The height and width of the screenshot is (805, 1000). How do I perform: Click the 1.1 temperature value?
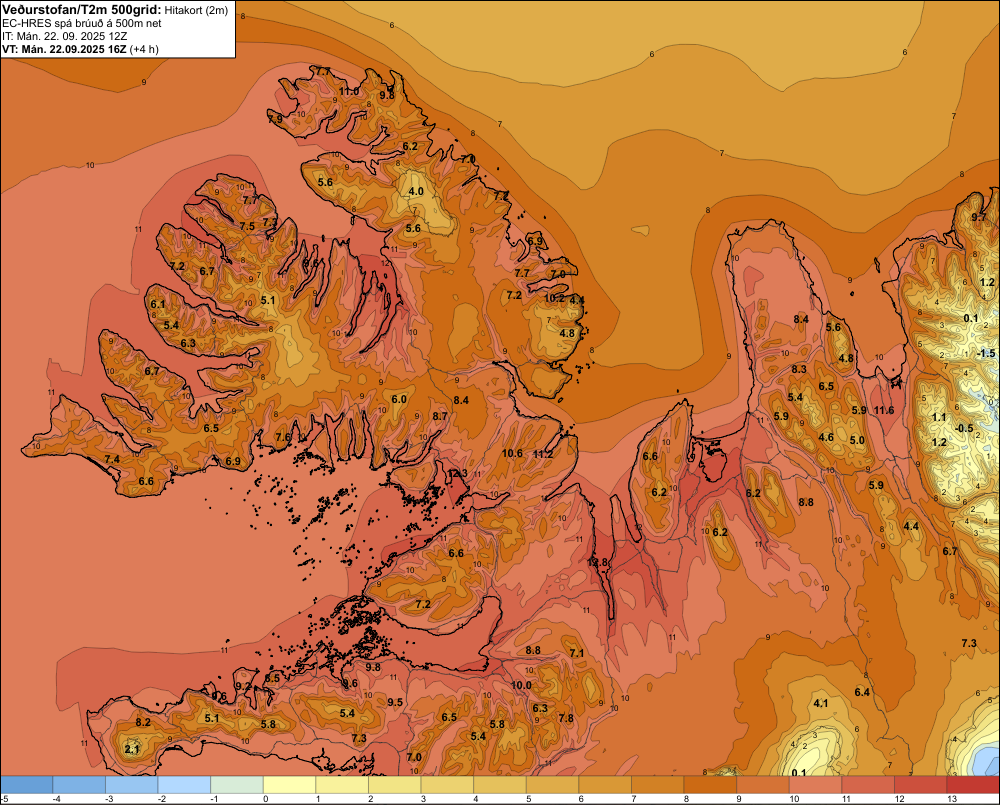(939, 417)
